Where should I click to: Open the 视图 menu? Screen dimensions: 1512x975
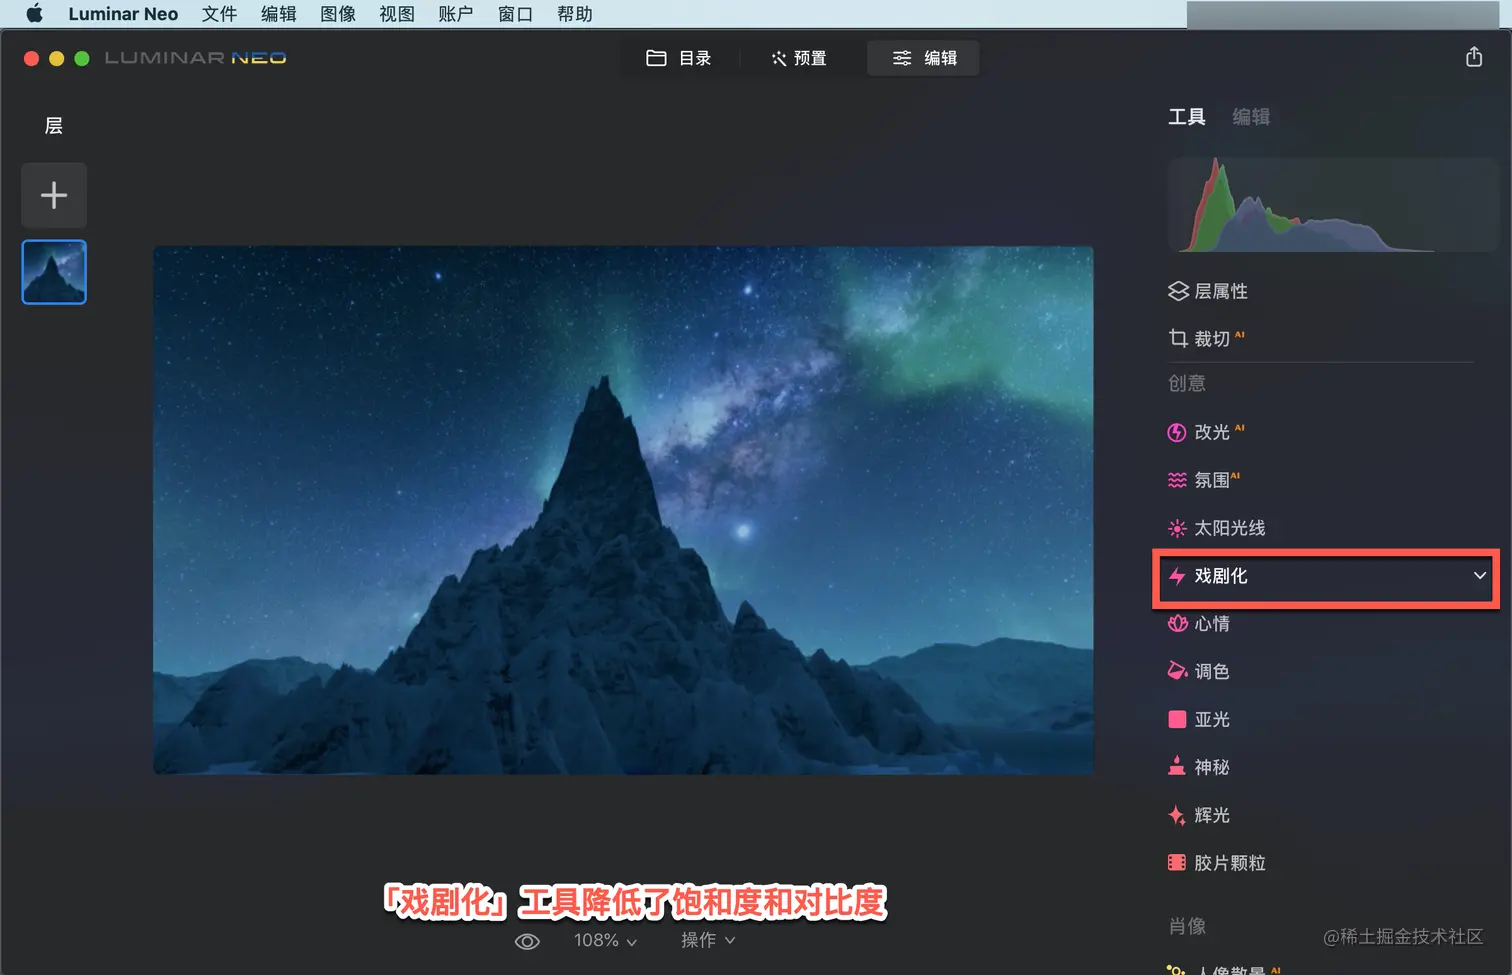[397, 14]
